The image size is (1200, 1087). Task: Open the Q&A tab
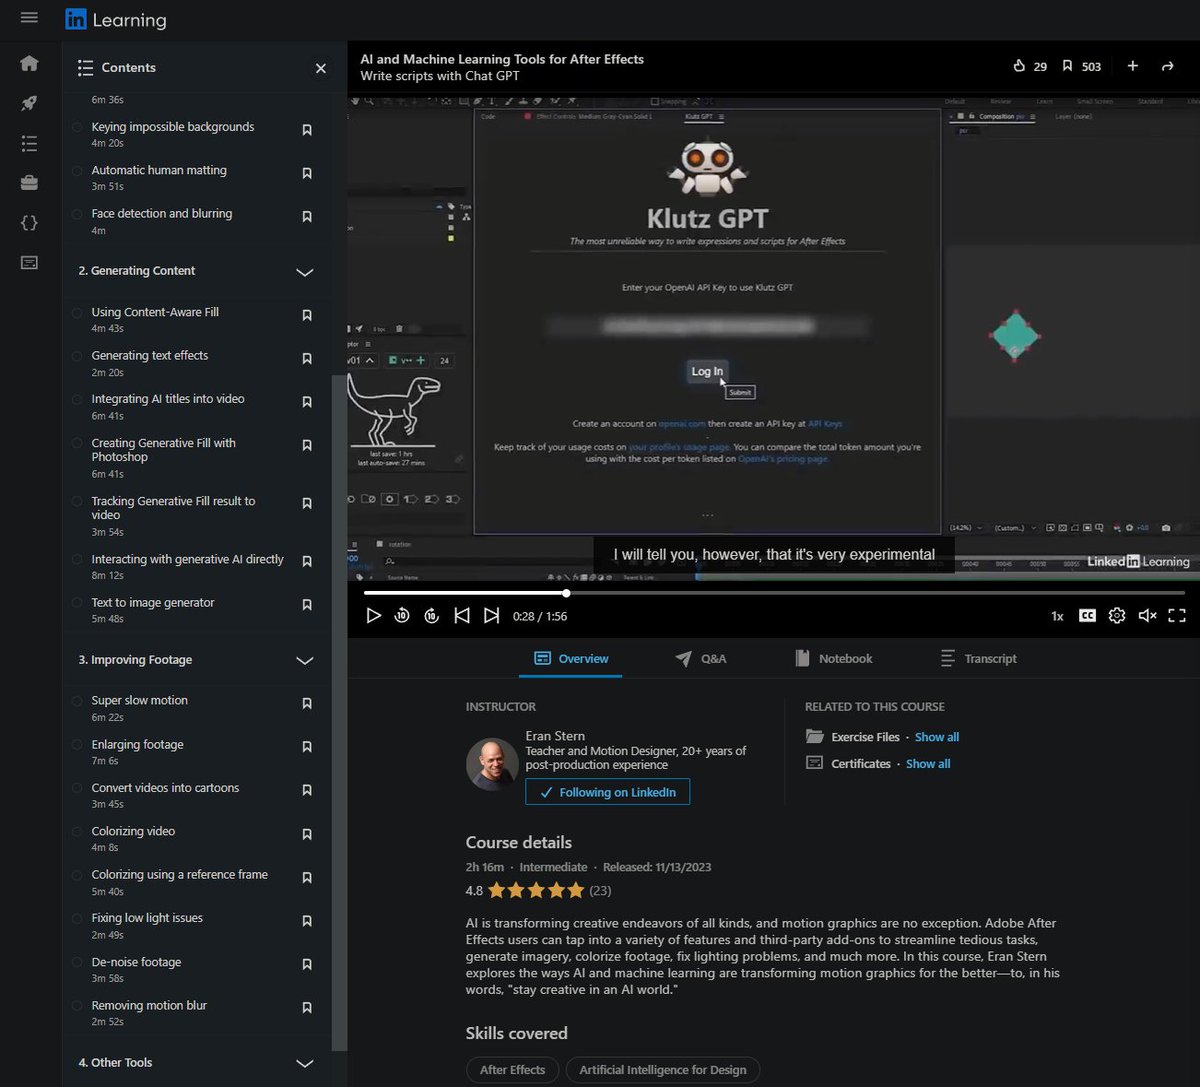point(700,658)
